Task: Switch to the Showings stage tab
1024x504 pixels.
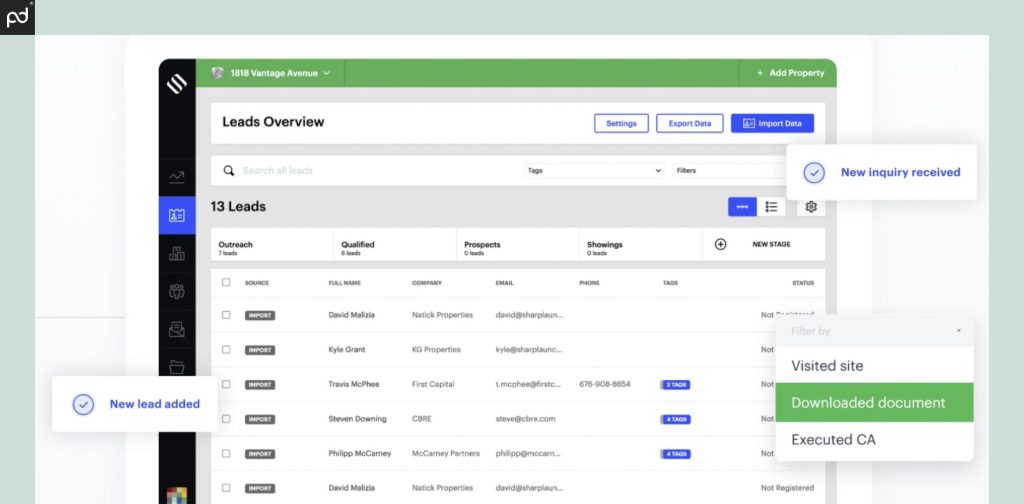Action: pos(640,245)
